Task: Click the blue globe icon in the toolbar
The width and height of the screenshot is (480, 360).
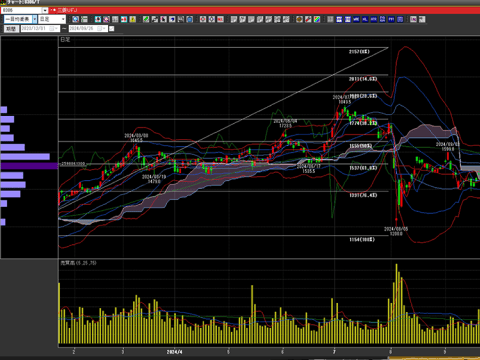Action: coord(75,19)
